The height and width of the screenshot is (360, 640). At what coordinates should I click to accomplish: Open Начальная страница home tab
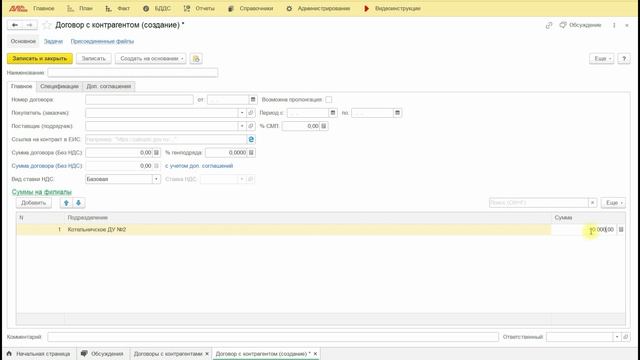[39, 354]
